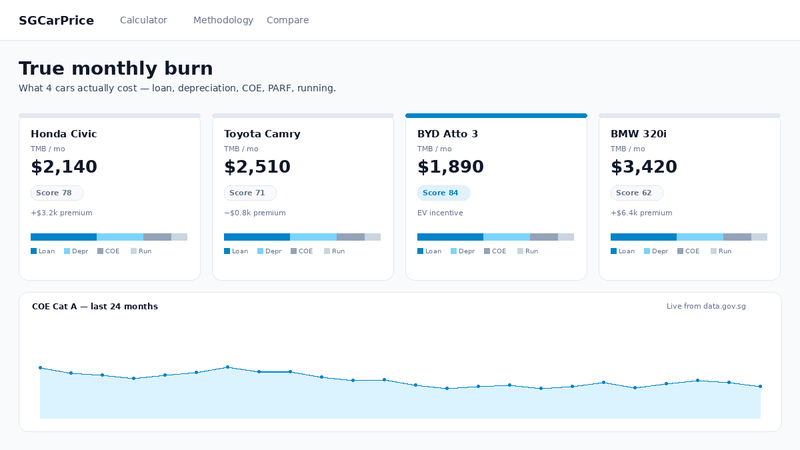The image size is (800, 450).
Task: Click the SGCarPrice logo
Action: [x=56, y=20]
